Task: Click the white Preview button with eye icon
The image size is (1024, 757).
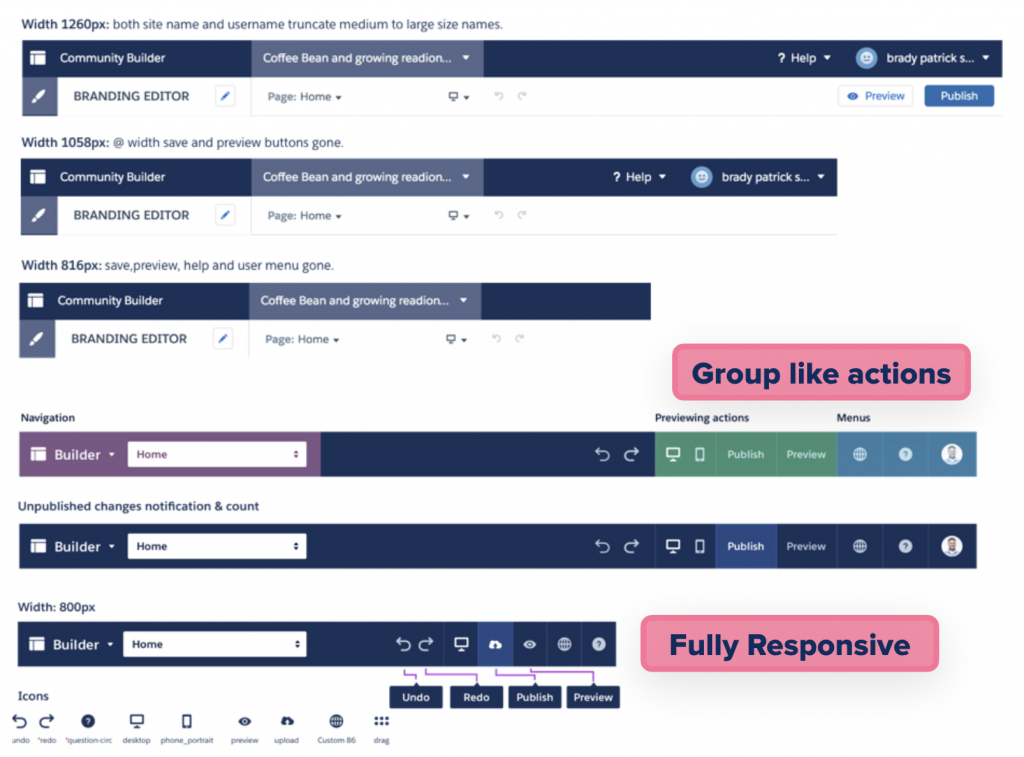Action: [875, 96]
